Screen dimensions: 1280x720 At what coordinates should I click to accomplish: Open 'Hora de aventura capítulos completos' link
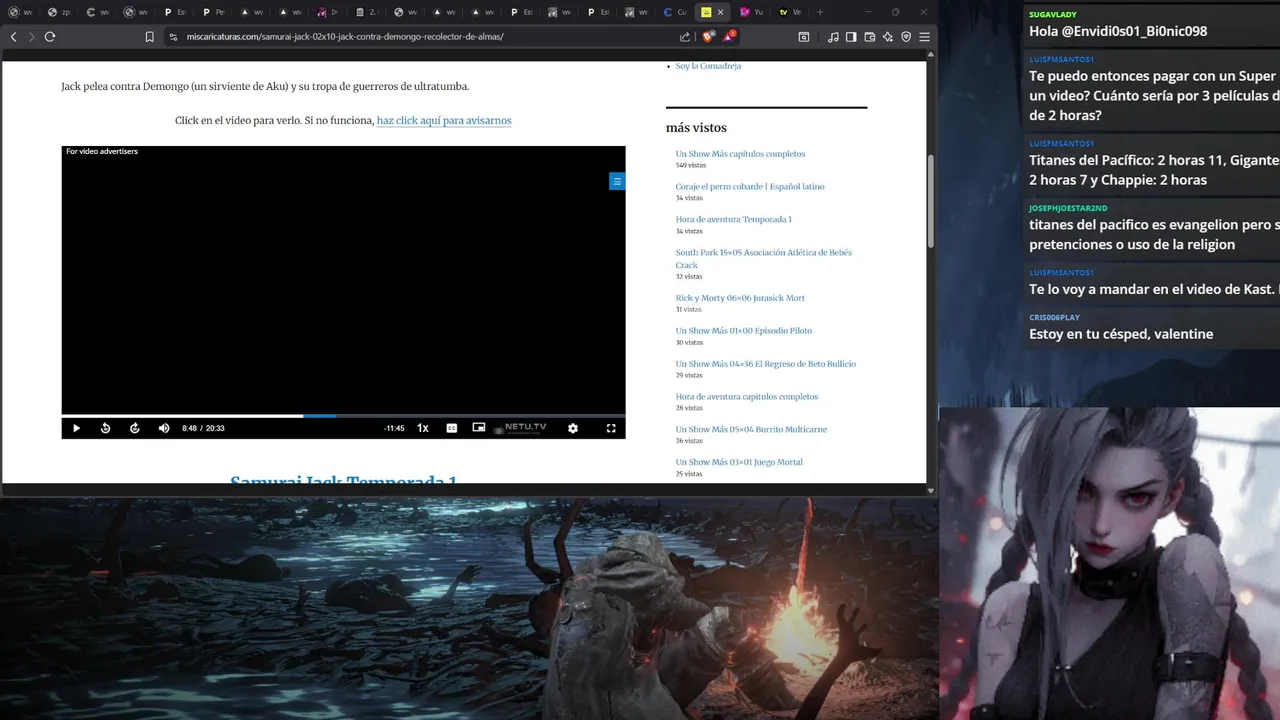tap(746, 397)
